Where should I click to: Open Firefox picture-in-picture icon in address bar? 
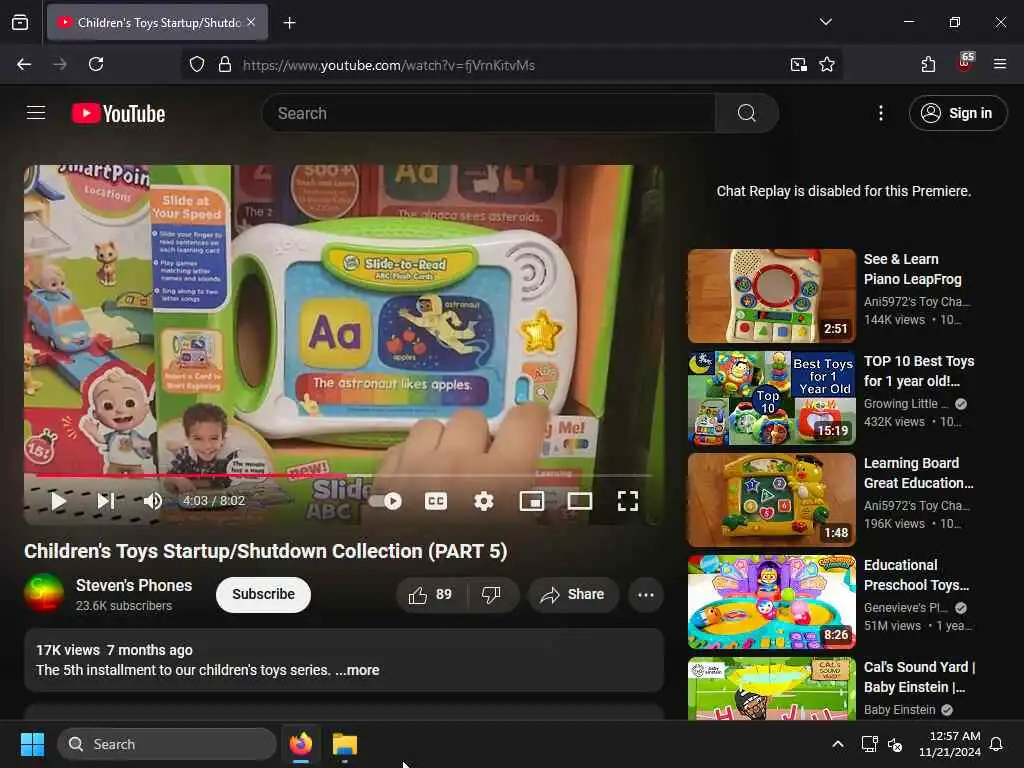click(x=798, y=64)
